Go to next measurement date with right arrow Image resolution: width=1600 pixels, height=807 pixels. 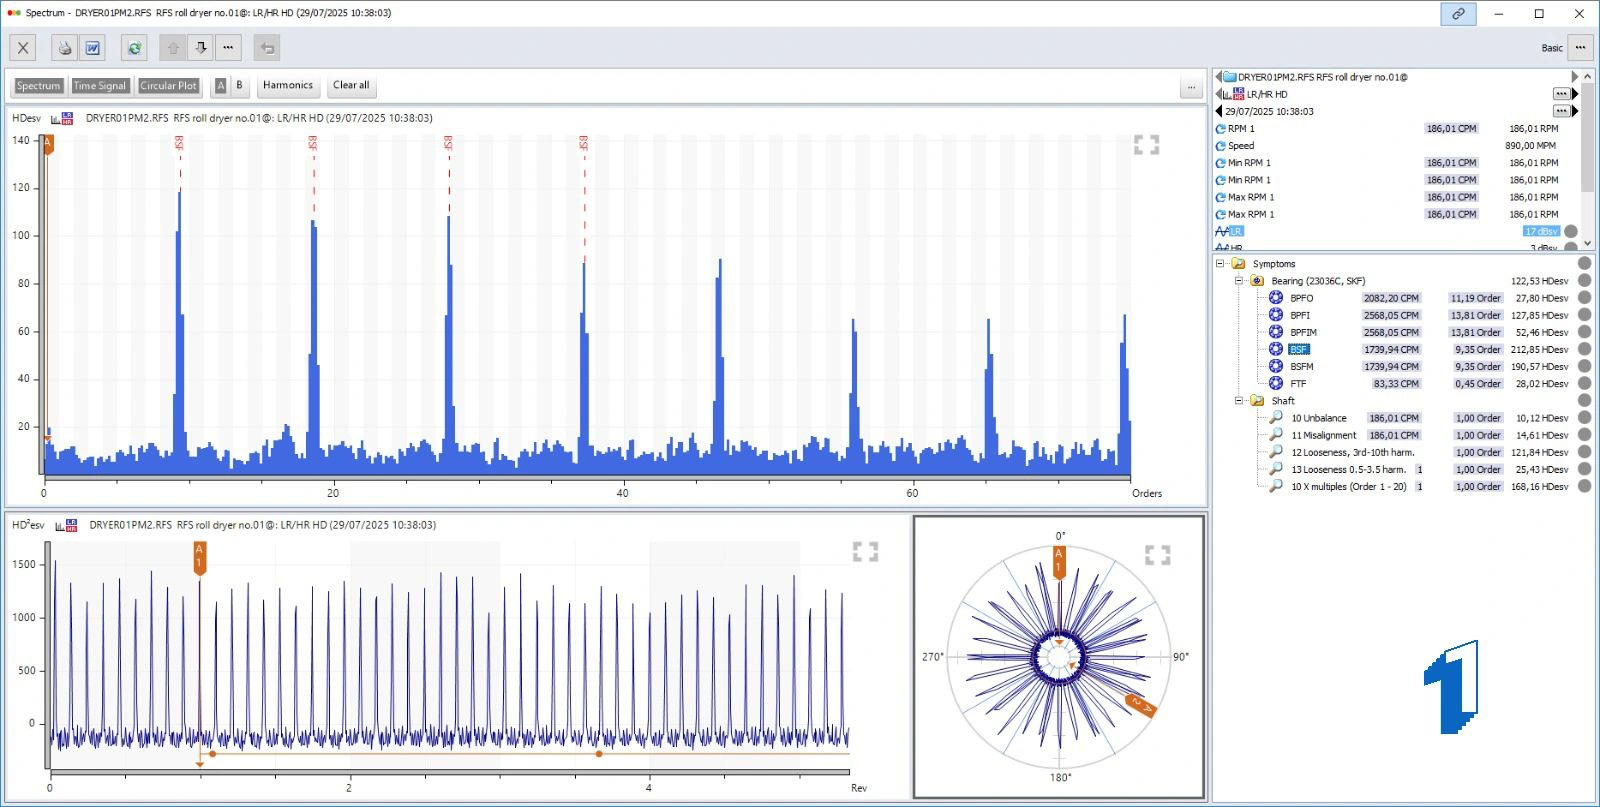point(1575,111)
